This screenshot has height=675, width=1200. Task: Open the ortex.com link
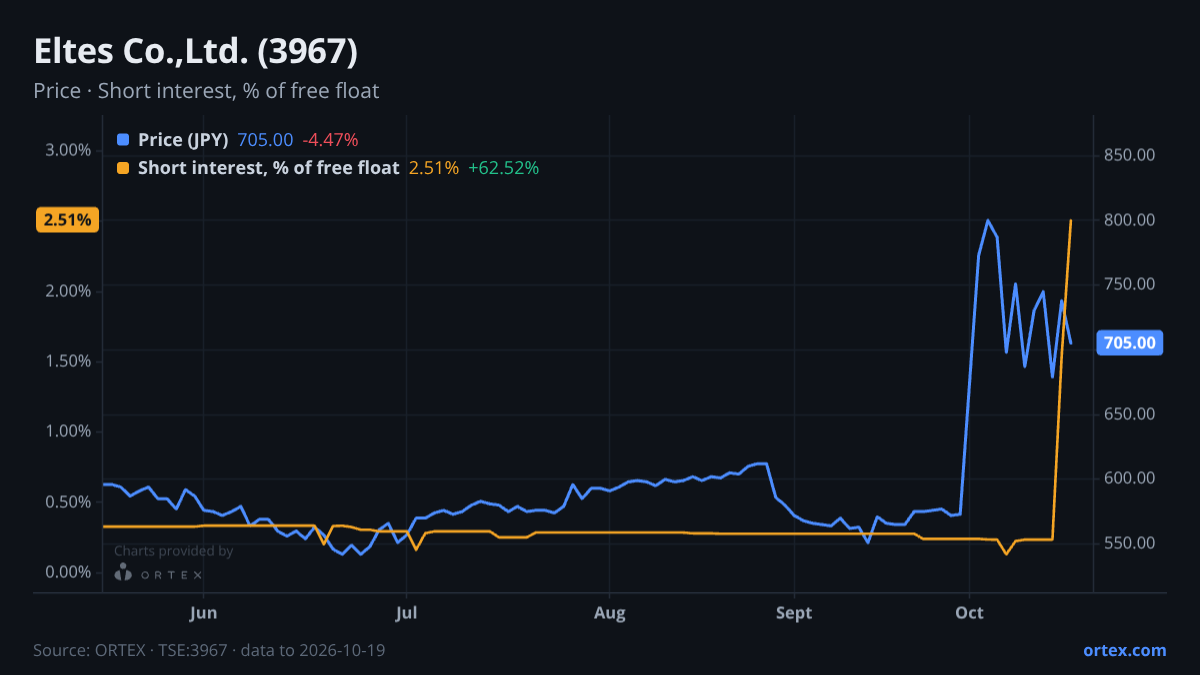[1124, 650]
